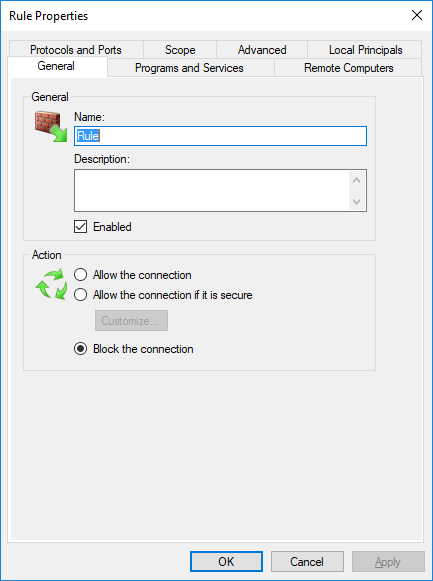This screenshot has height=581, width=433.
Task: Open the Scope tab
Action: click(x=180, y=50)
